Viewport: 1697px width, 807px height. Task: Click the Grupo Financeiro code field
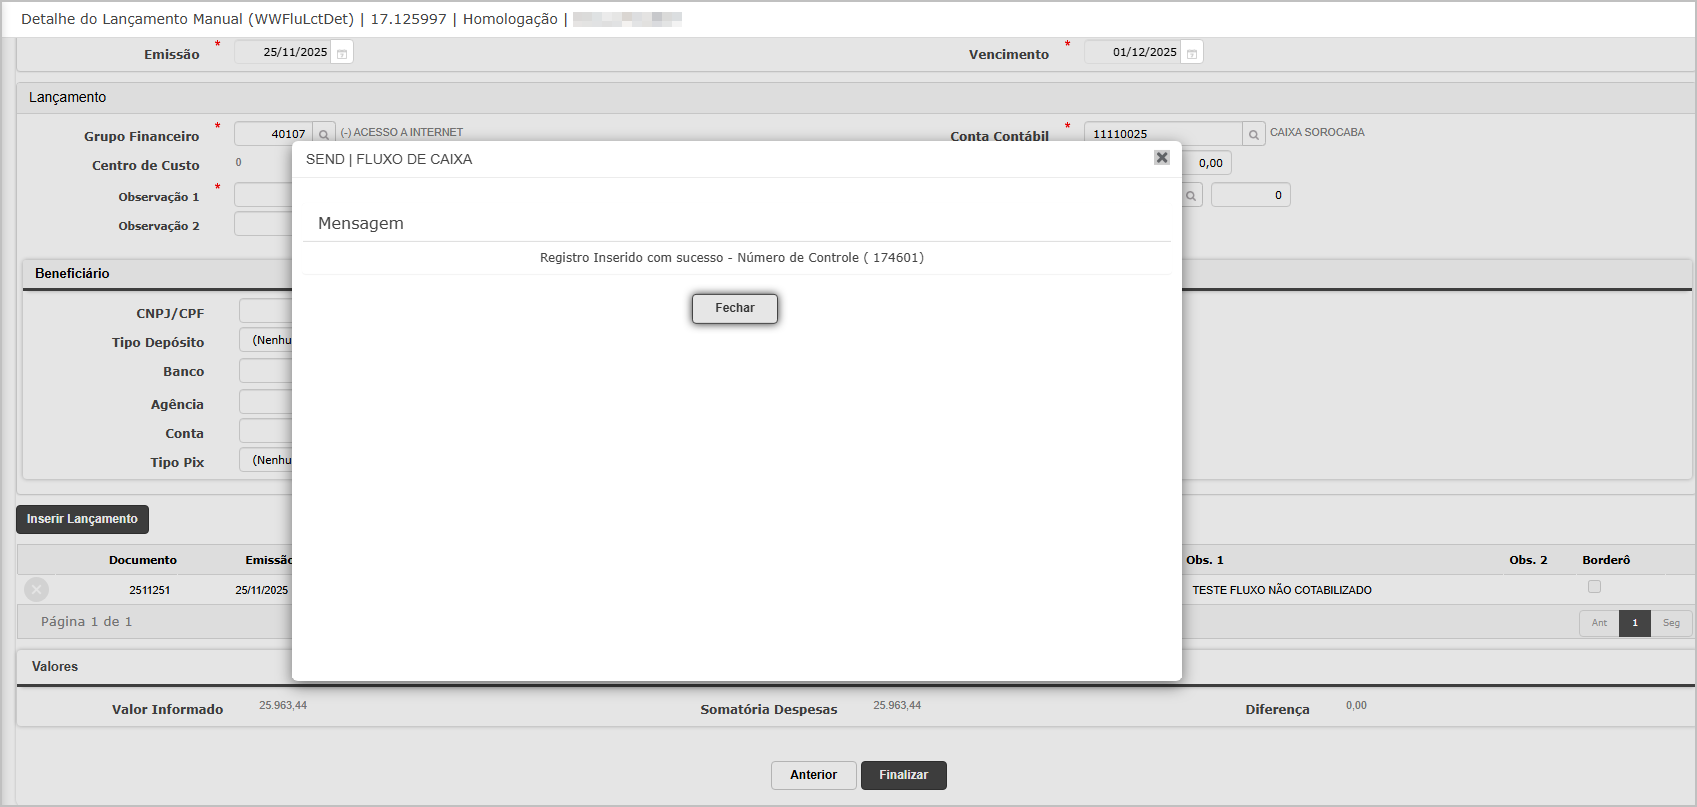point(273,134)
